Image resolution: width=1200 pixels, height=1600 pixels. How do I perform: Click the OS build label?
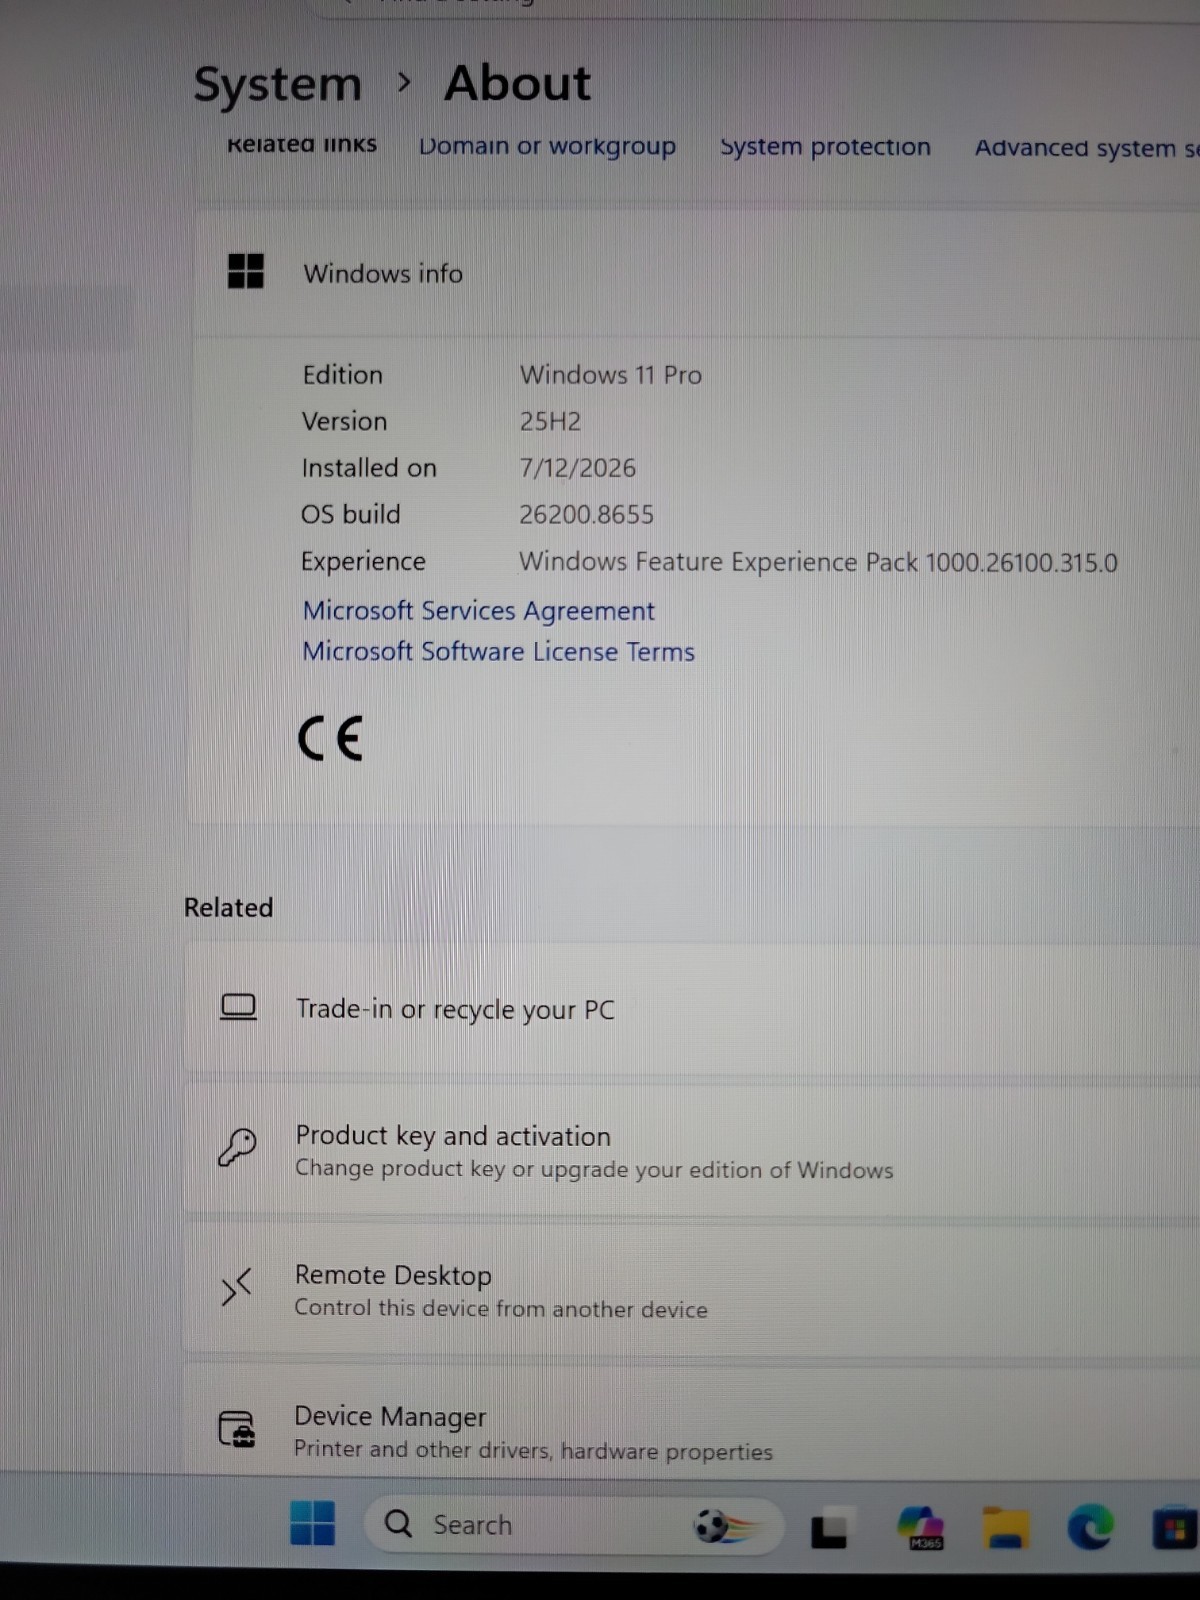pos(350,514)
